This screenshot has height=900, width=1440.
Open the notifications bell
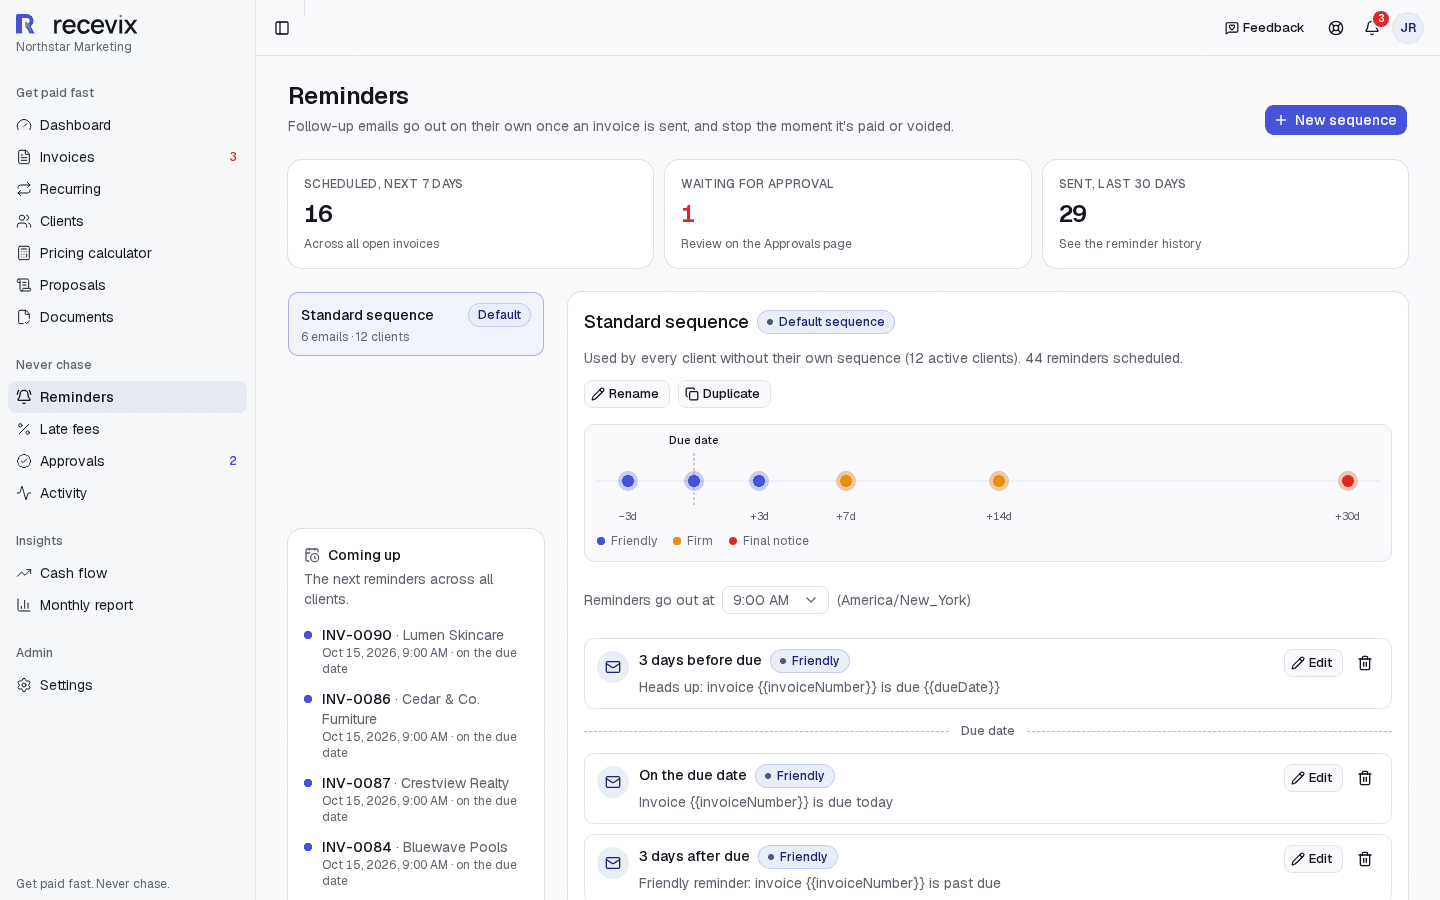[x=1372, y=28]
